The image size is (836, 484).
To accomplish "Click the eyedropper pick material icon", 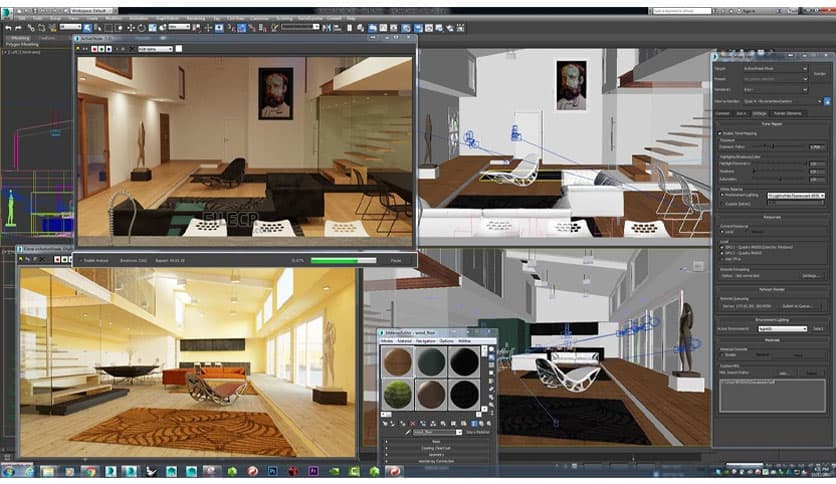I will (x=408, y=432).
